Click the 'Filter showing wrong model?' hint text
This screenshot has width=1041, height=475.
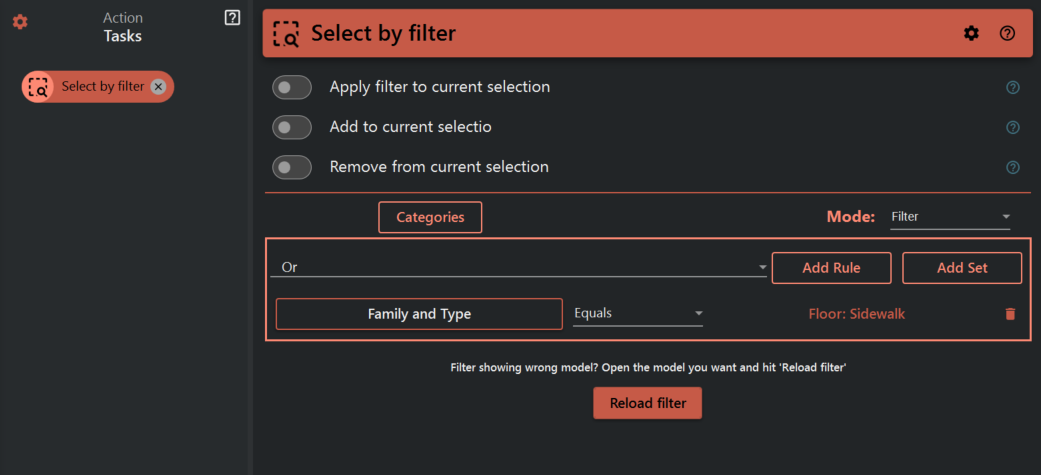(648, 367)
